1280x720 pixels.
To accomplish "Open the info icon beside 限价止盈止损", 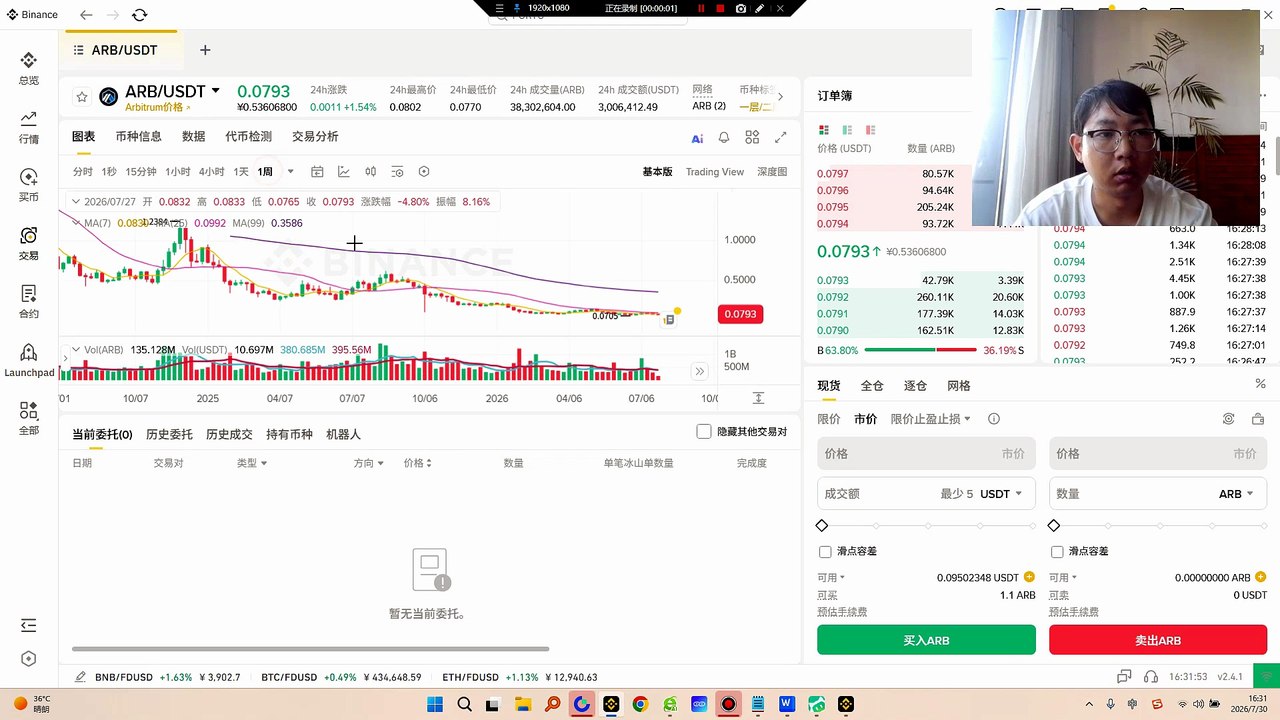I will 993,419.
